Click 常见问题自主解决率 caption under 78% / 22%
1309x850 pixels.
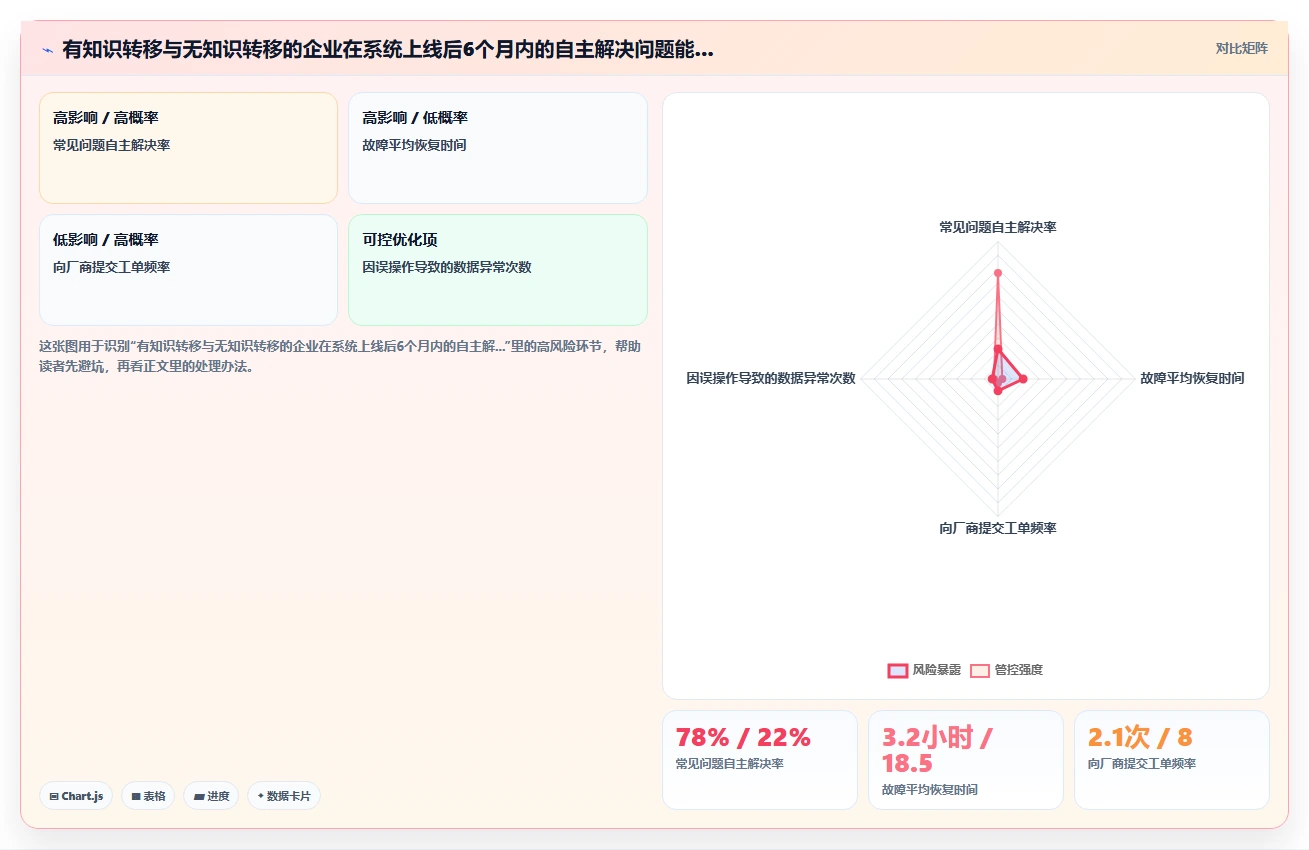[729, 764]
